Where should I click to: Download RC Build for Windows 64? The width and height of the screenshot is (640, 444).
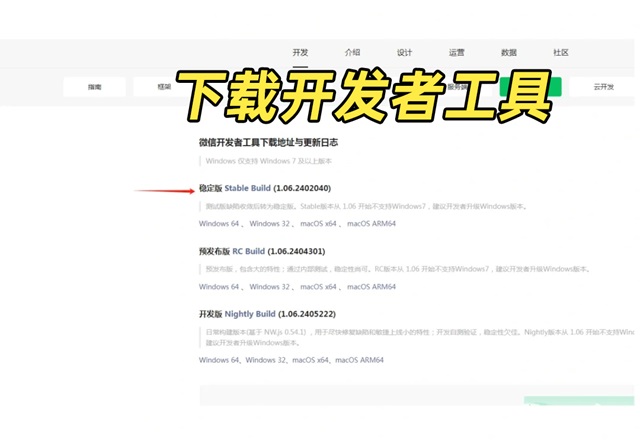pyautogui.click(x=219, y=287)
